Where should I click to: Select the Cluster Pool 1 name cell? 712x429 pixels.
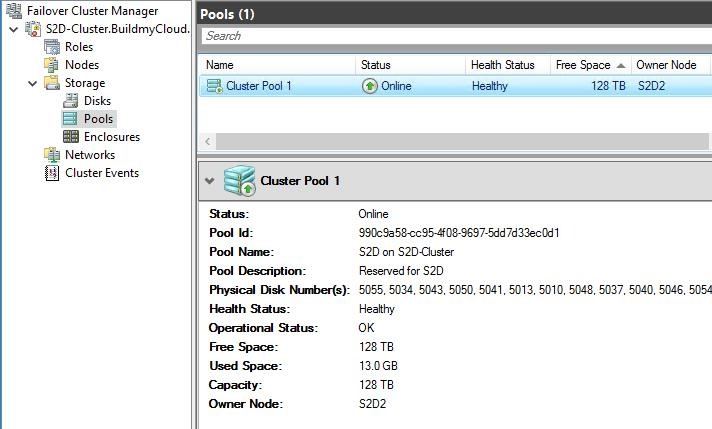[x=259, y=86]
